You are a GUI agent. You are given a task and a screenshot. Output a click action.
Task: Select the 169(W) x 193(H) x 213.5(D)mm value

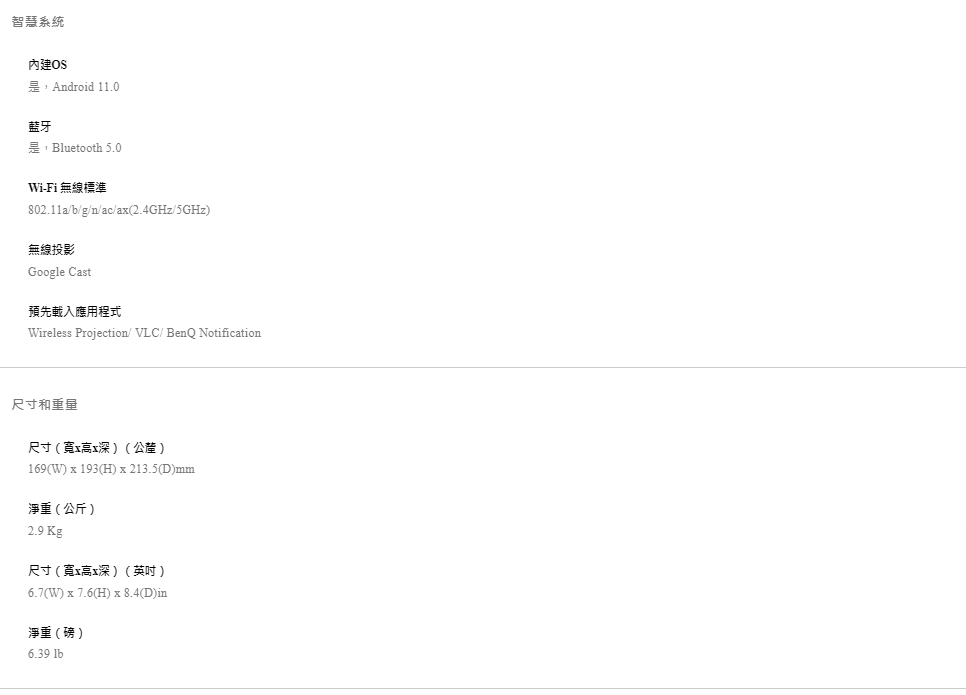click(111, 469)
